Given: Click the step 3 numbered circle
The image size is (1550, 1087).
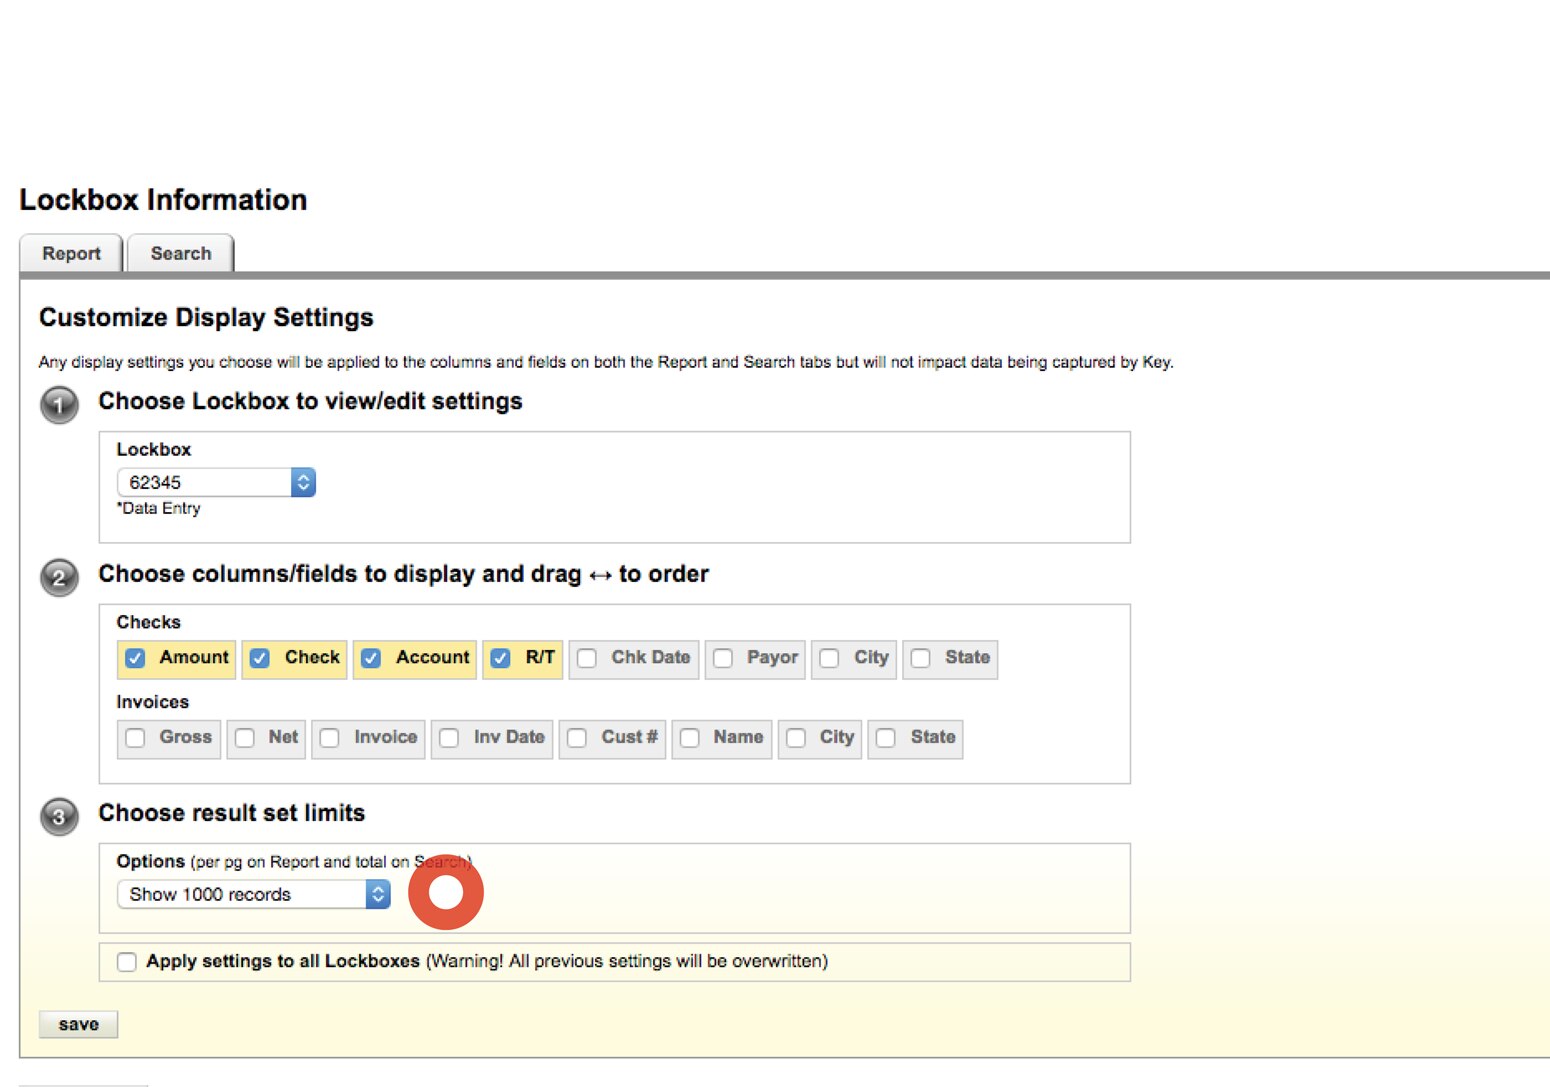Looking at the screenshot, I should click(x=58, y=816).
